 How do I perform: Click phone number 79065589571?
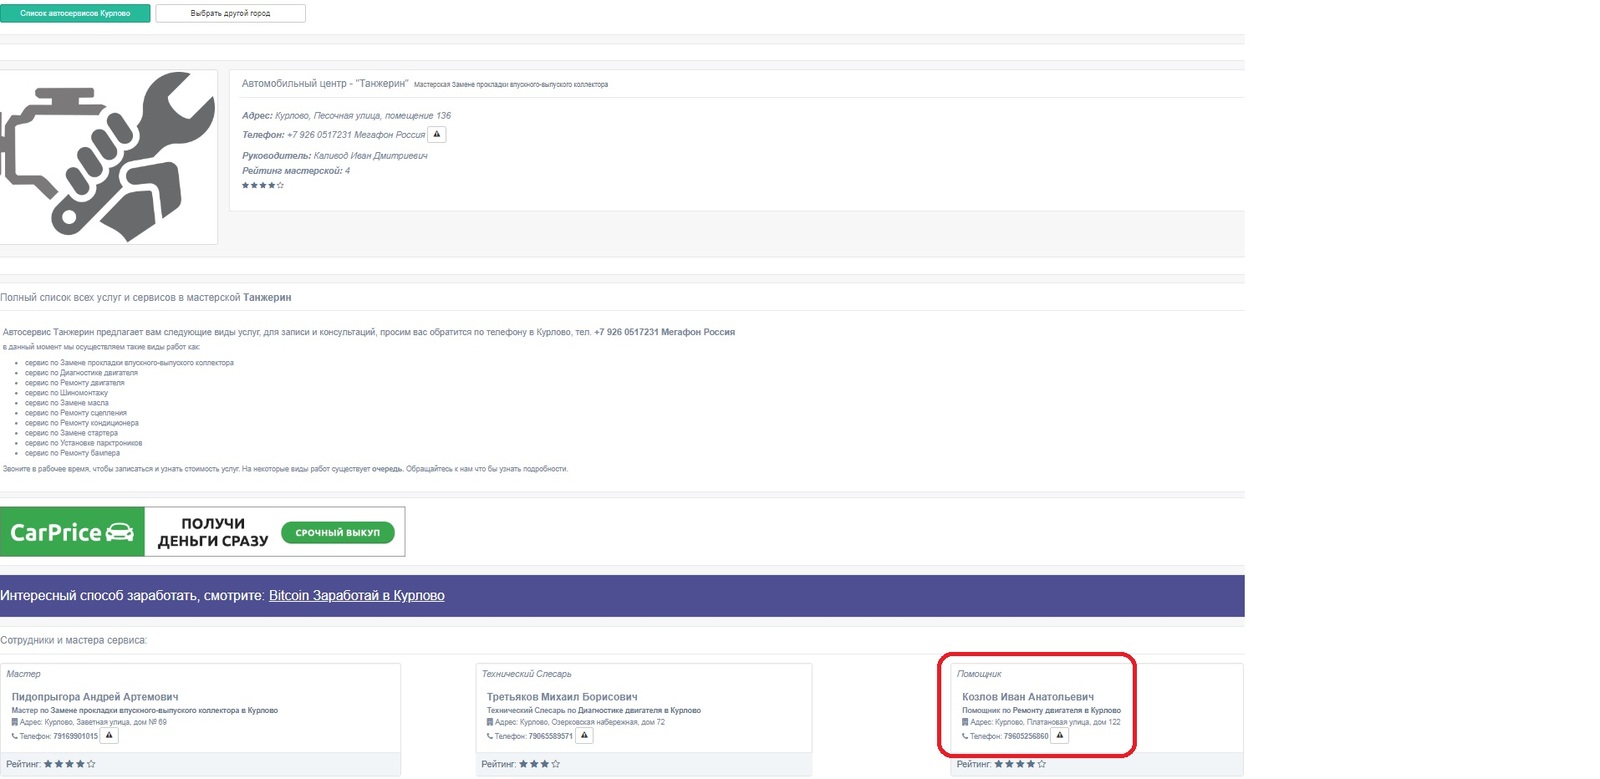coord(551,736)
